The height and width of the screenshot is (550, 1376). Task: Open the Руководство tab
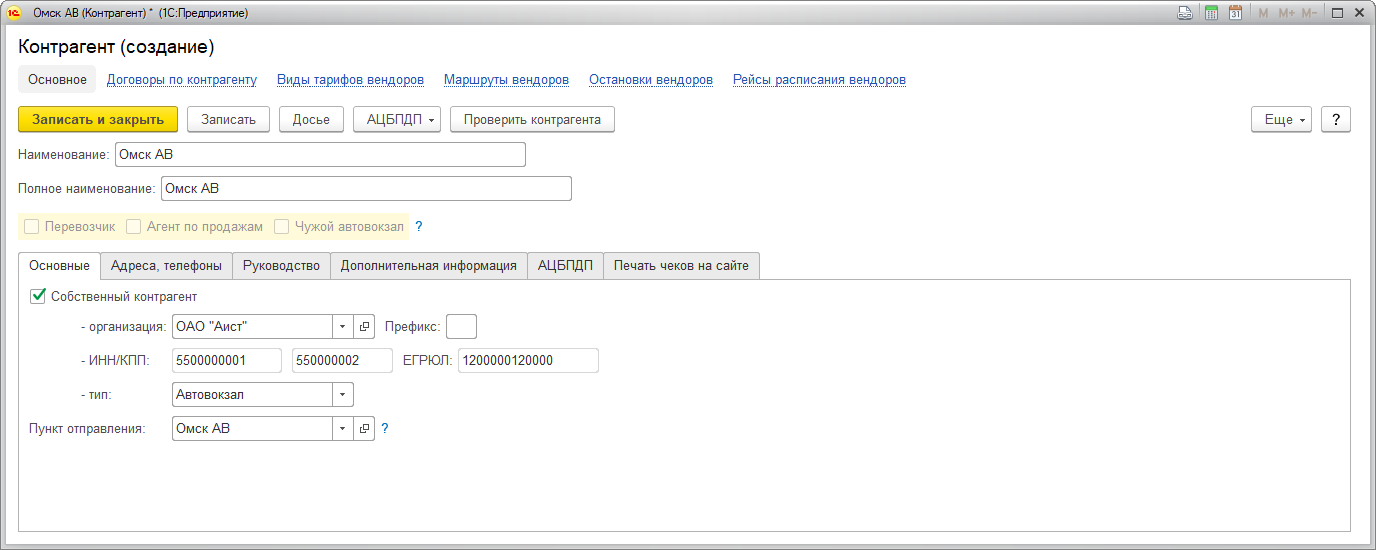point(281,265)
